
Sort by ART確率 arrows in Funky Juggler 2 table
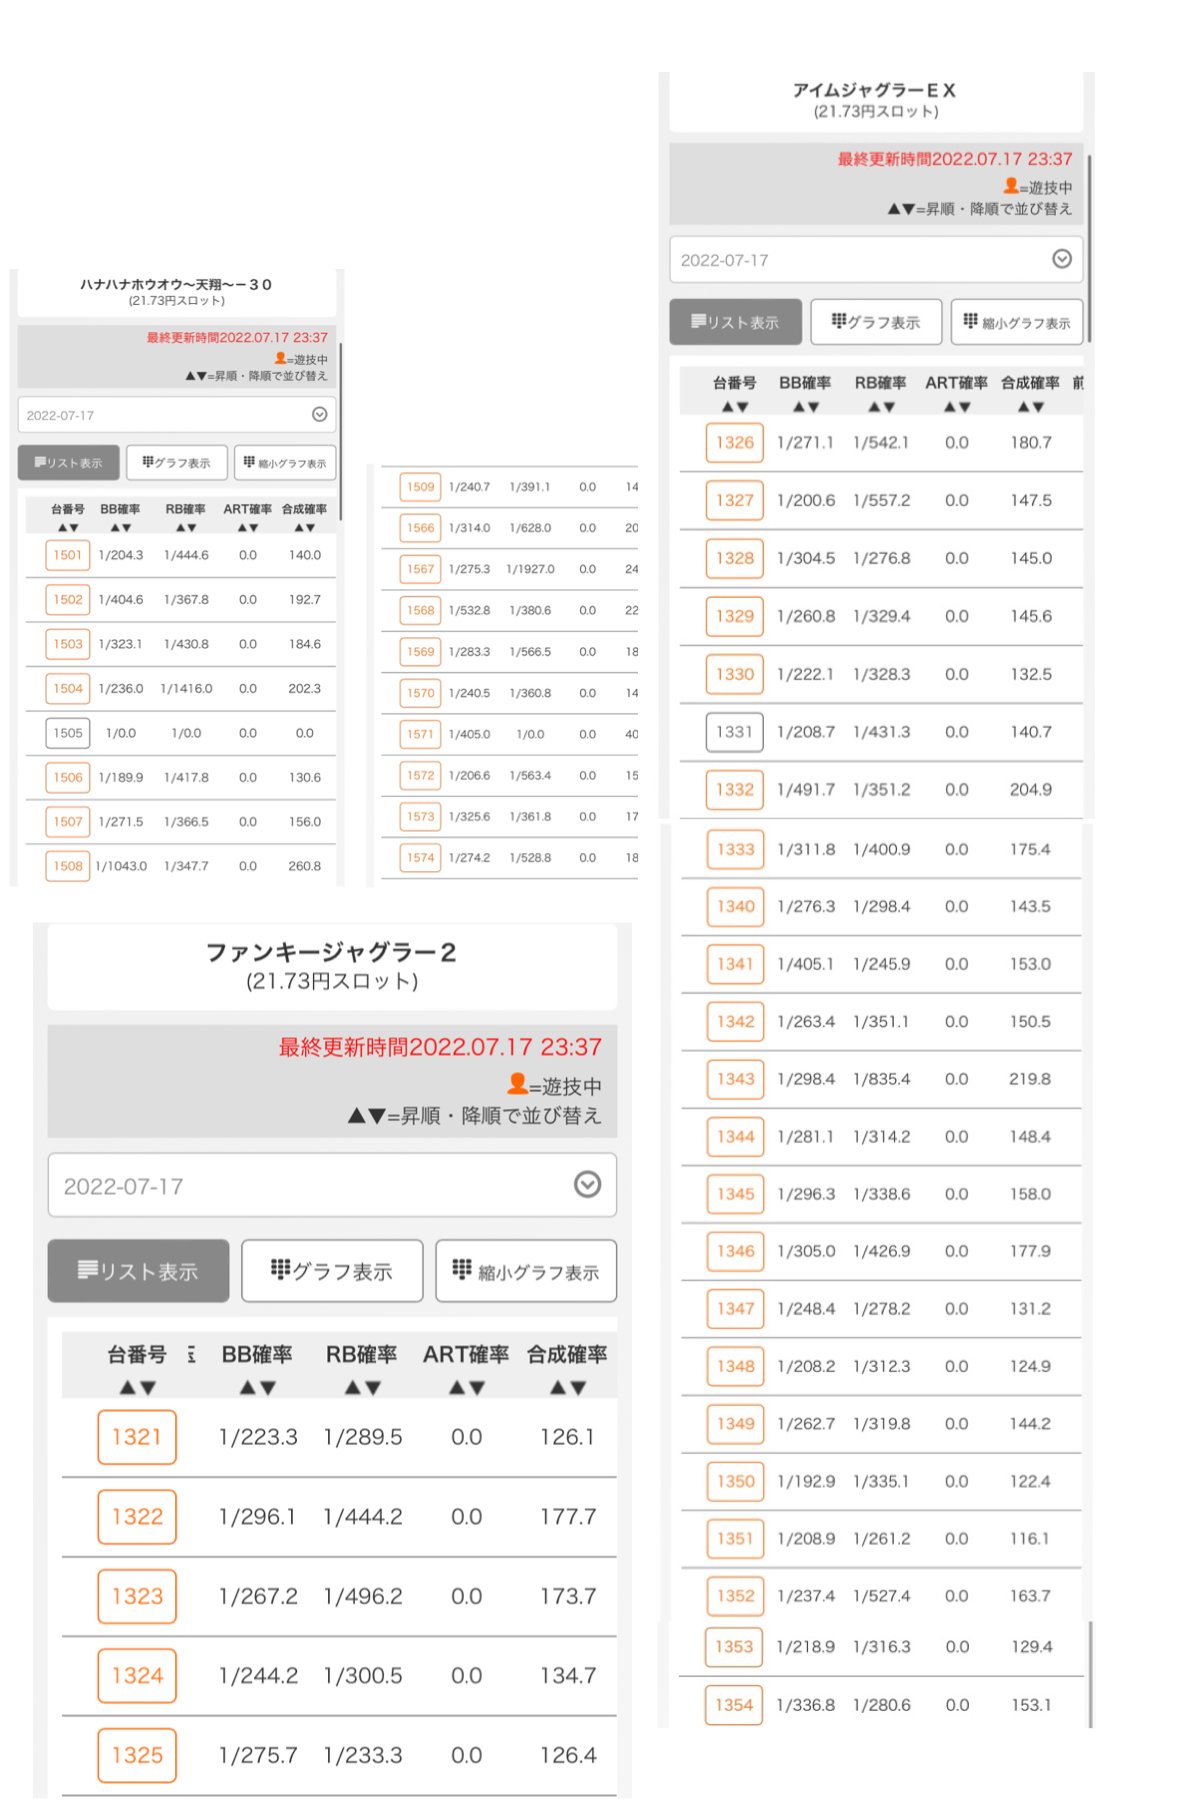[x=466, y=1388]
